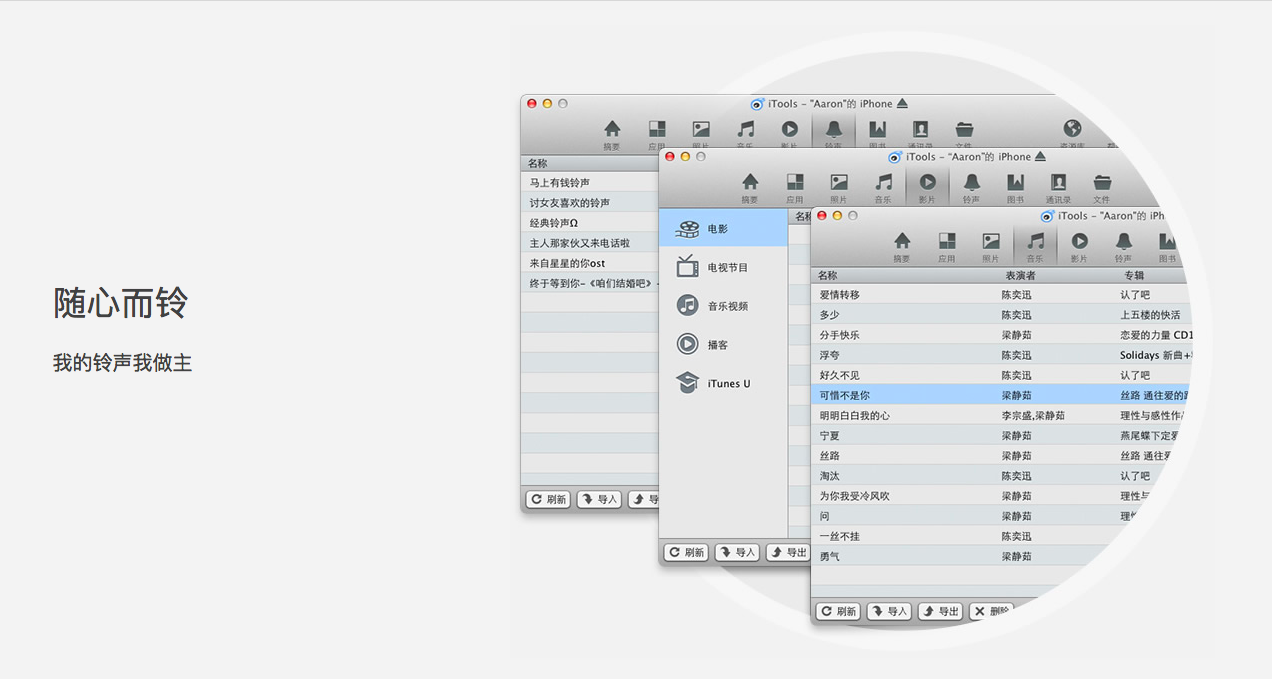Select 影片 play icon in the movies window
The width and height of the screenshot is (1272, 679).
927,182
